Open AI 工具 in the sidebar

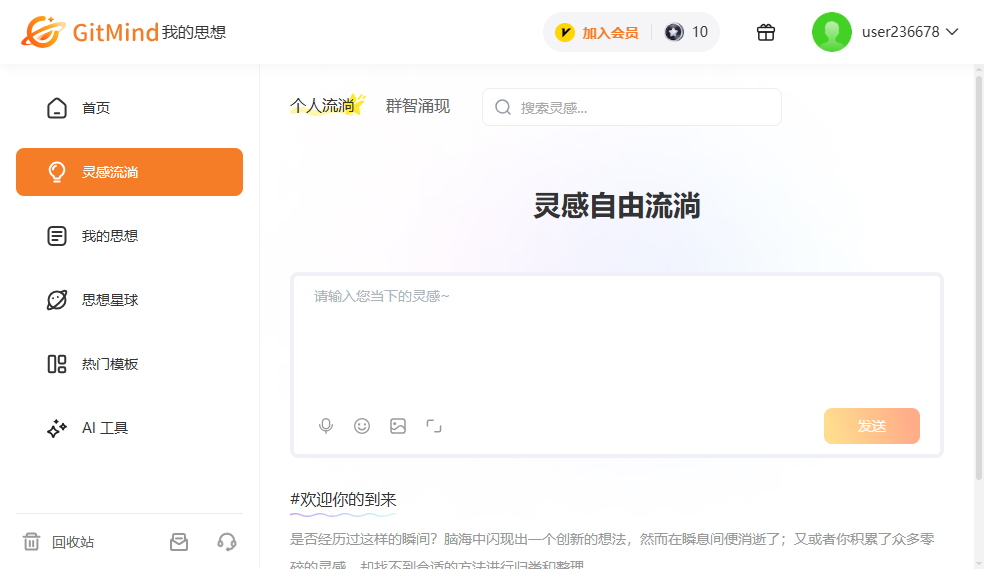pyautogui.click(x=129, y=428)
